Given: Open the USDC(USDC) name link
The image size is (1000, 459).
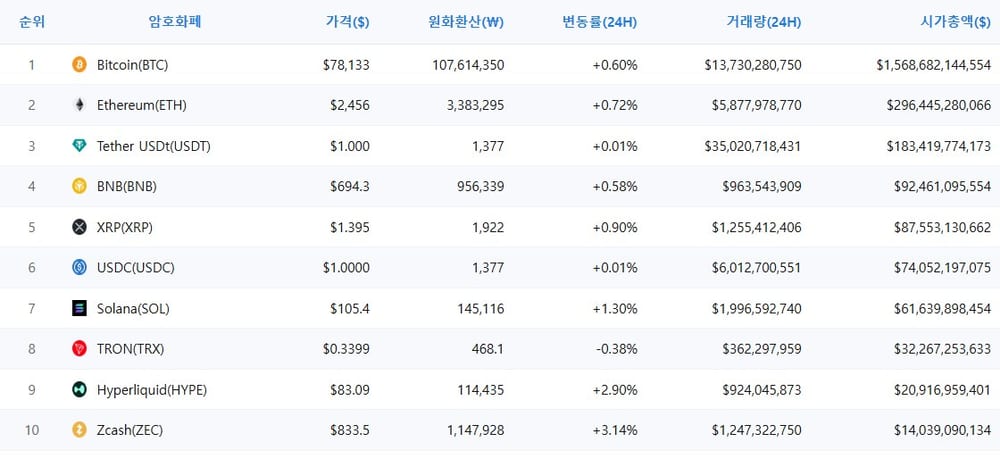Looking at the screenshot, I should click(136, 268).
